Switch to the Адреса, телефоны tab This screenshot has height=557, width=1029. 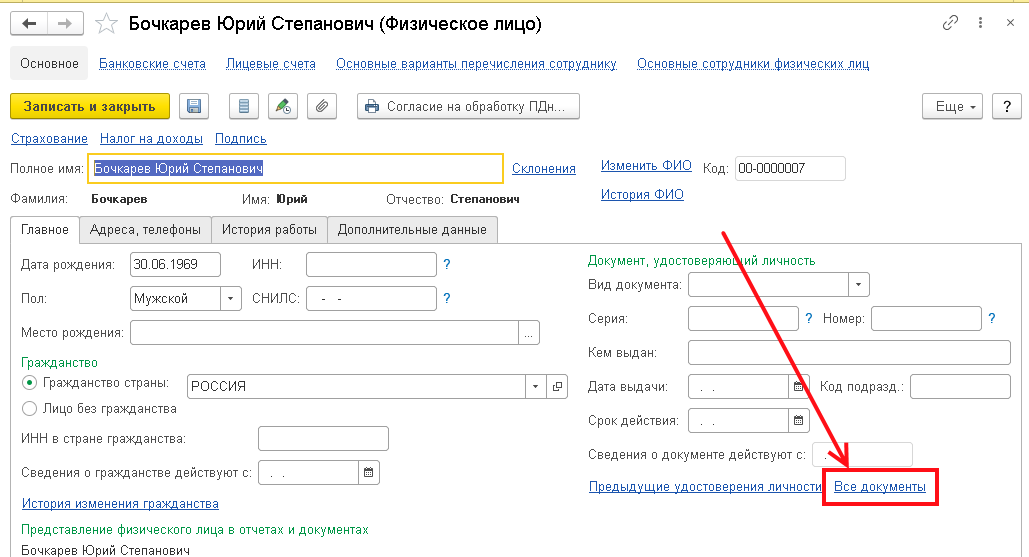[x=145, y=230]
